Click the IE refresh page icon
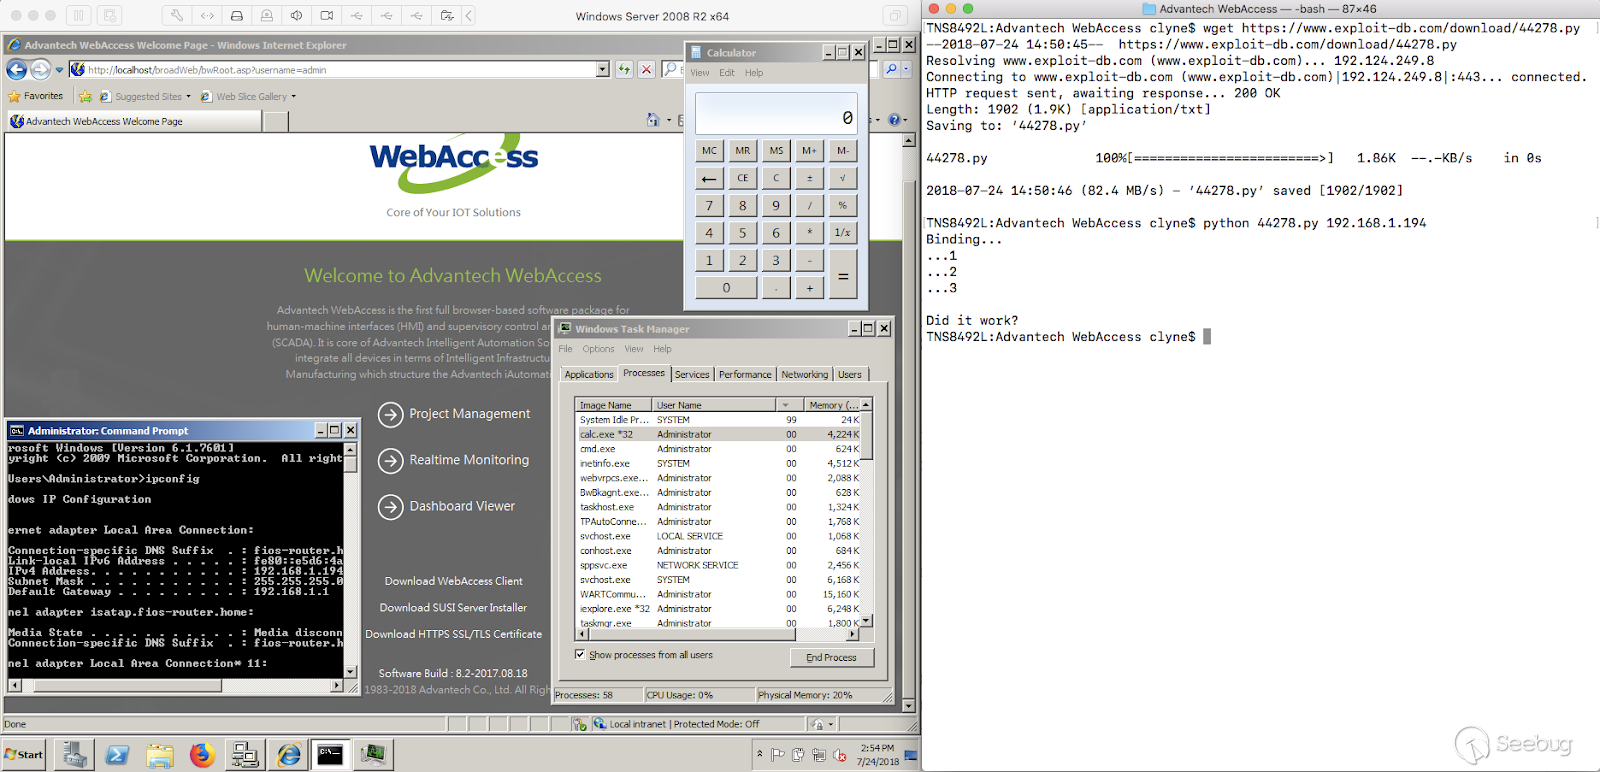The width and height of the screenshot is (1600, 772). tap(624, 69)
